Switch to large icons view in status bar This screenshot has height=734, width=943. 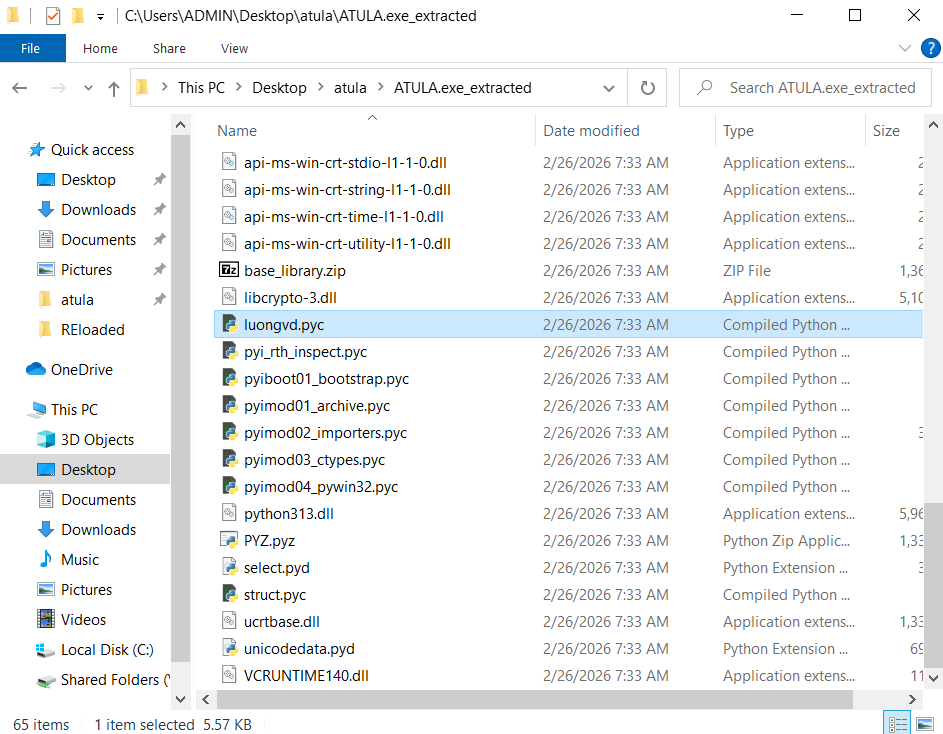point(925,724)
